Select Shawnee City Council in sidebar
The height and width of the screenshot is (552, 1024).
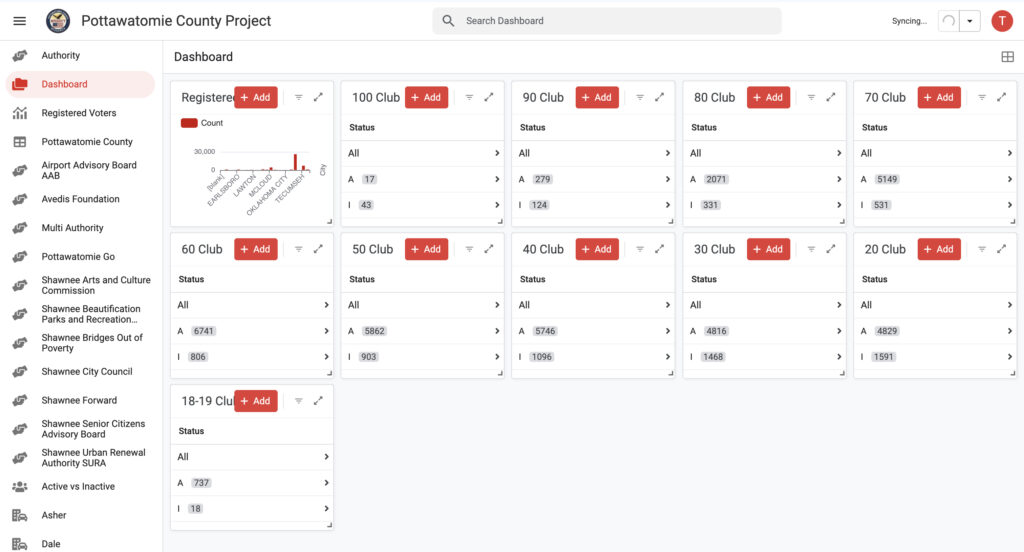tap(87, 372)
